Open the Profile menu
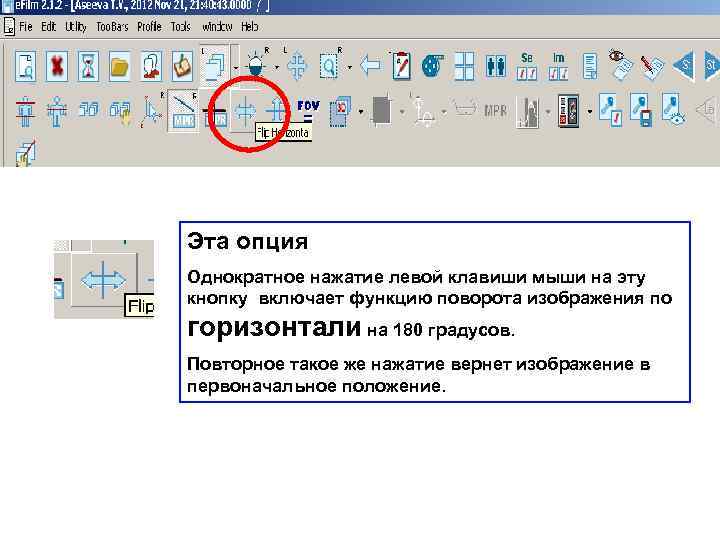 point(149,27)
